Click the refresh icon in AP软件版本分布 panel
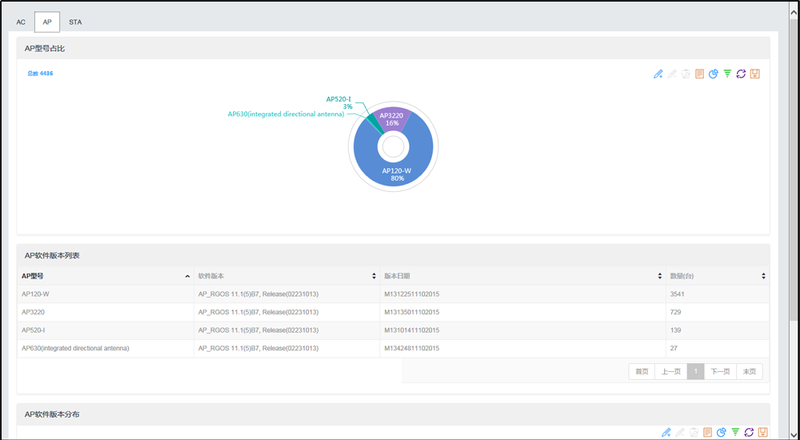The width and height of the screenshot is (800, 440). [749, 432]
